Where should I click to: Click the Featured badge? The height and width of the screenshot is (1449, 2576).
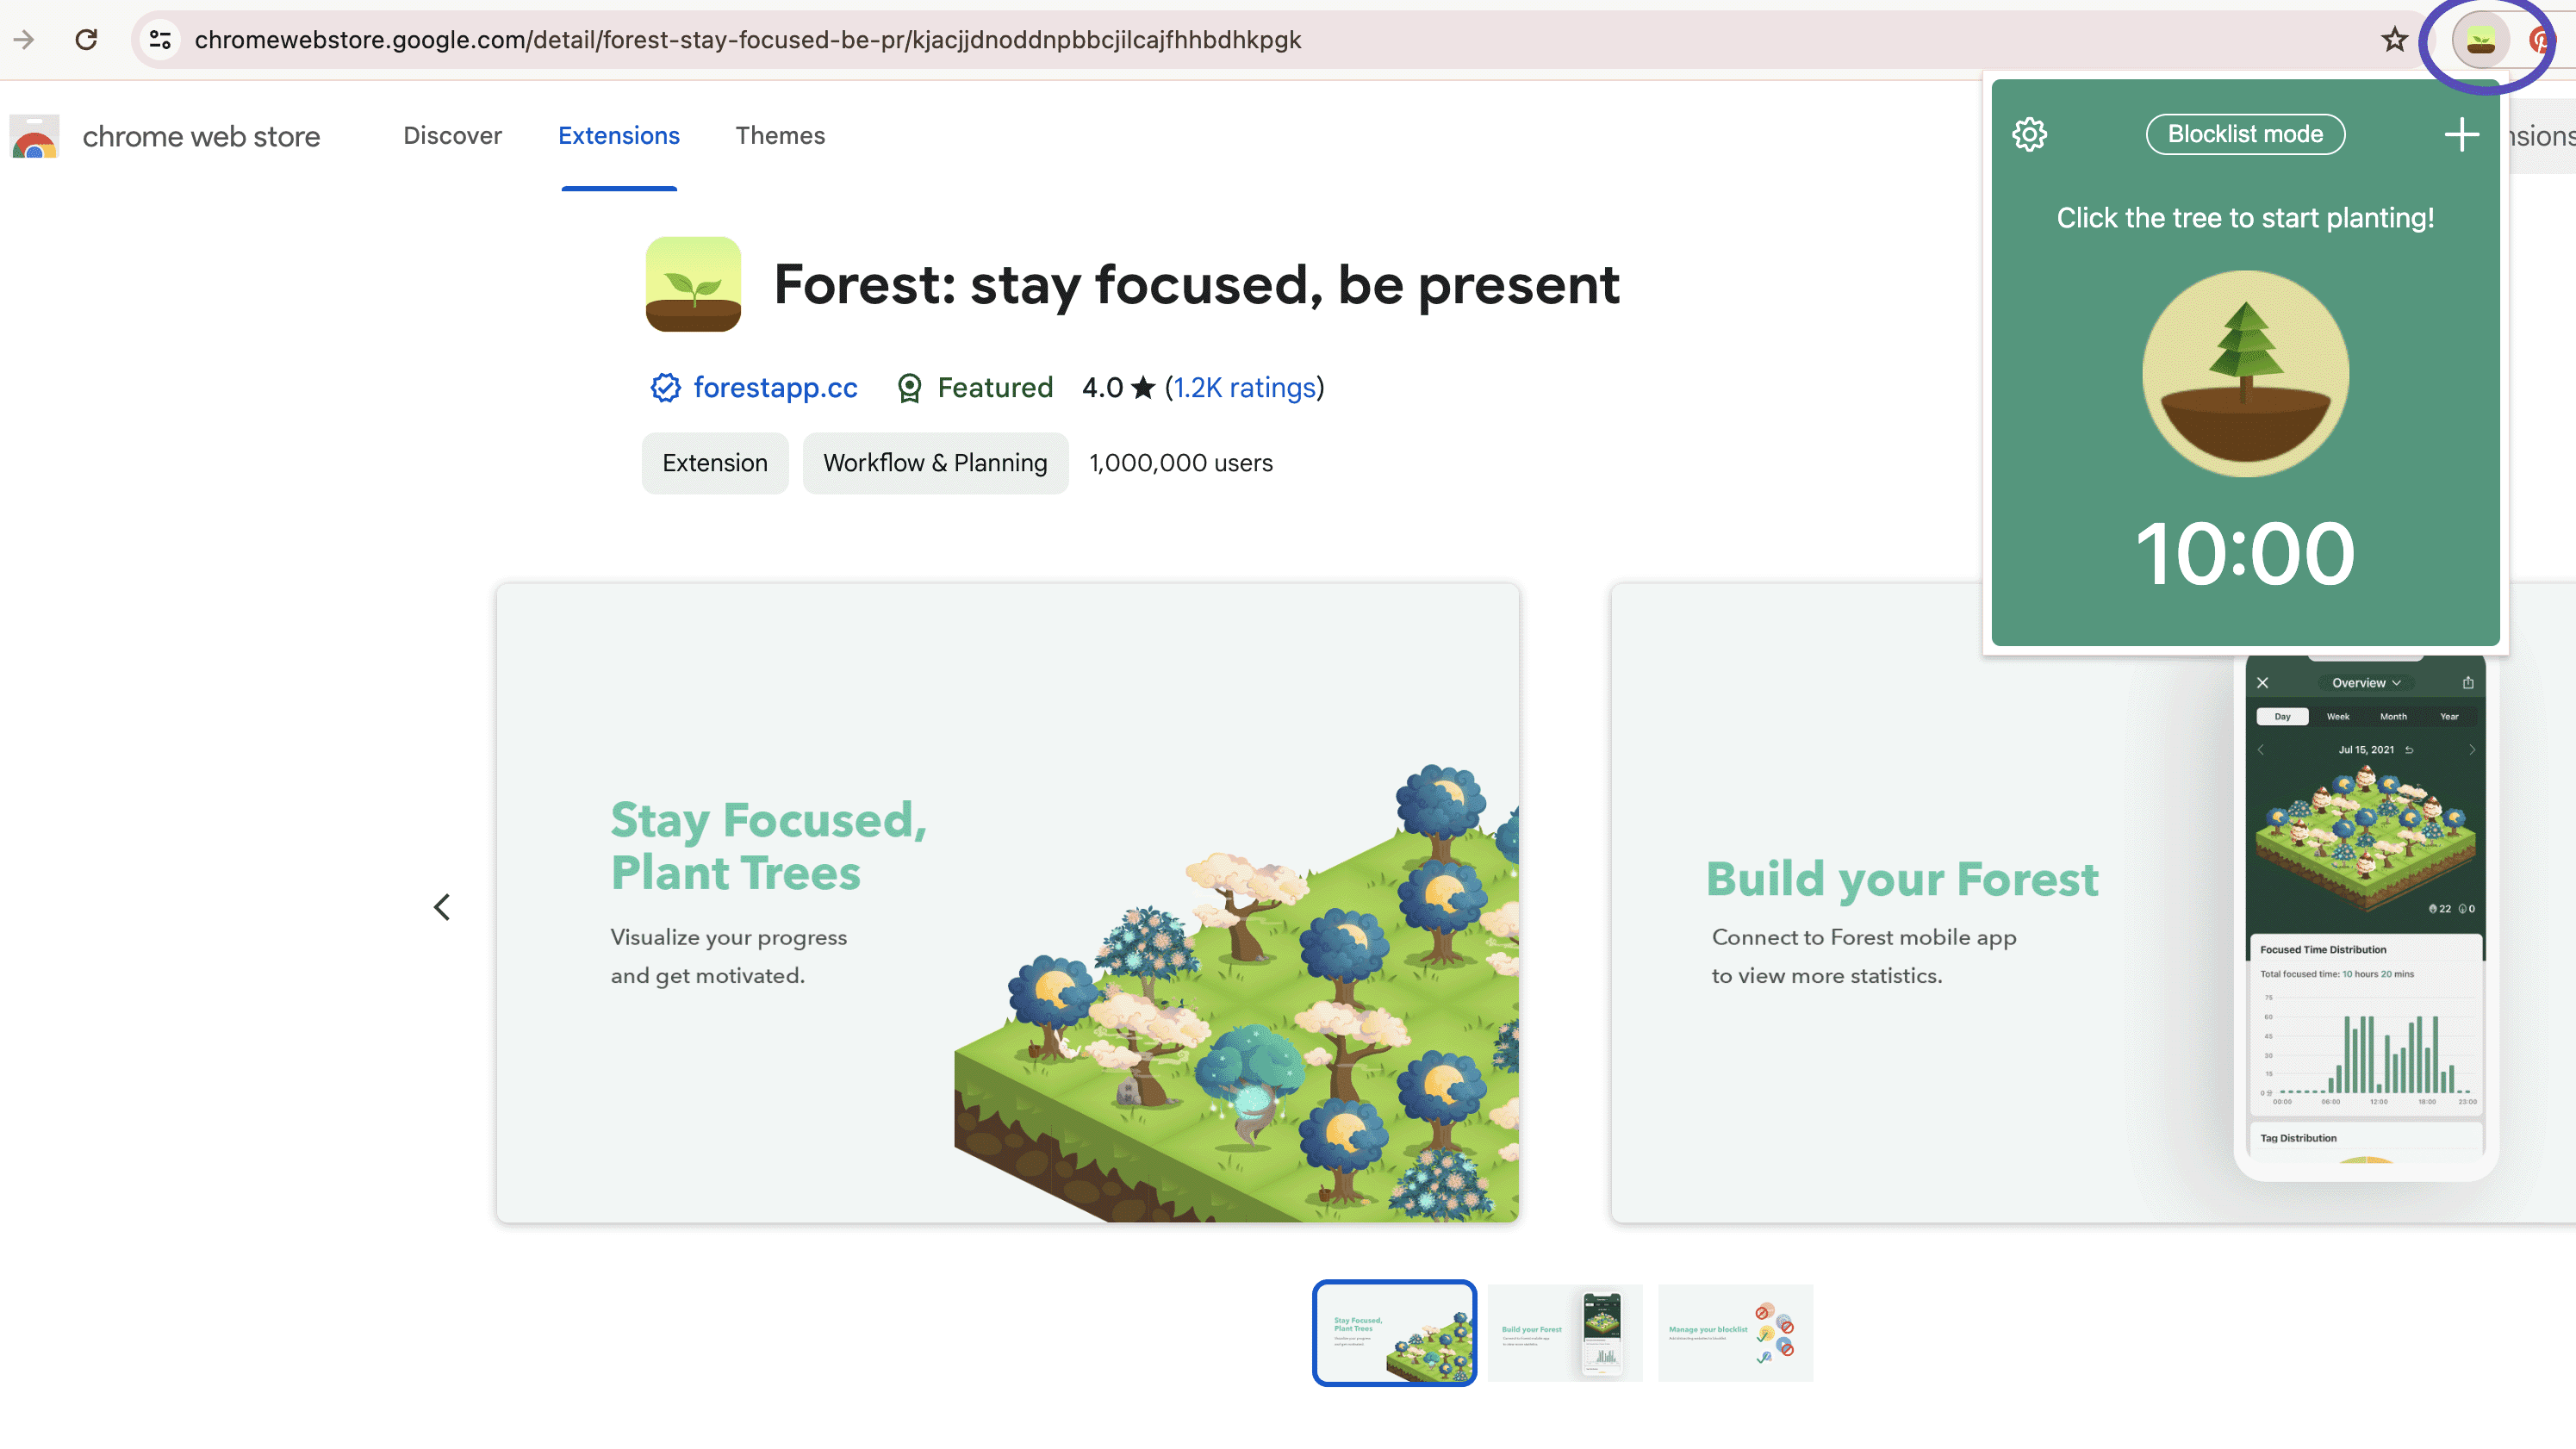pos(975,387)
